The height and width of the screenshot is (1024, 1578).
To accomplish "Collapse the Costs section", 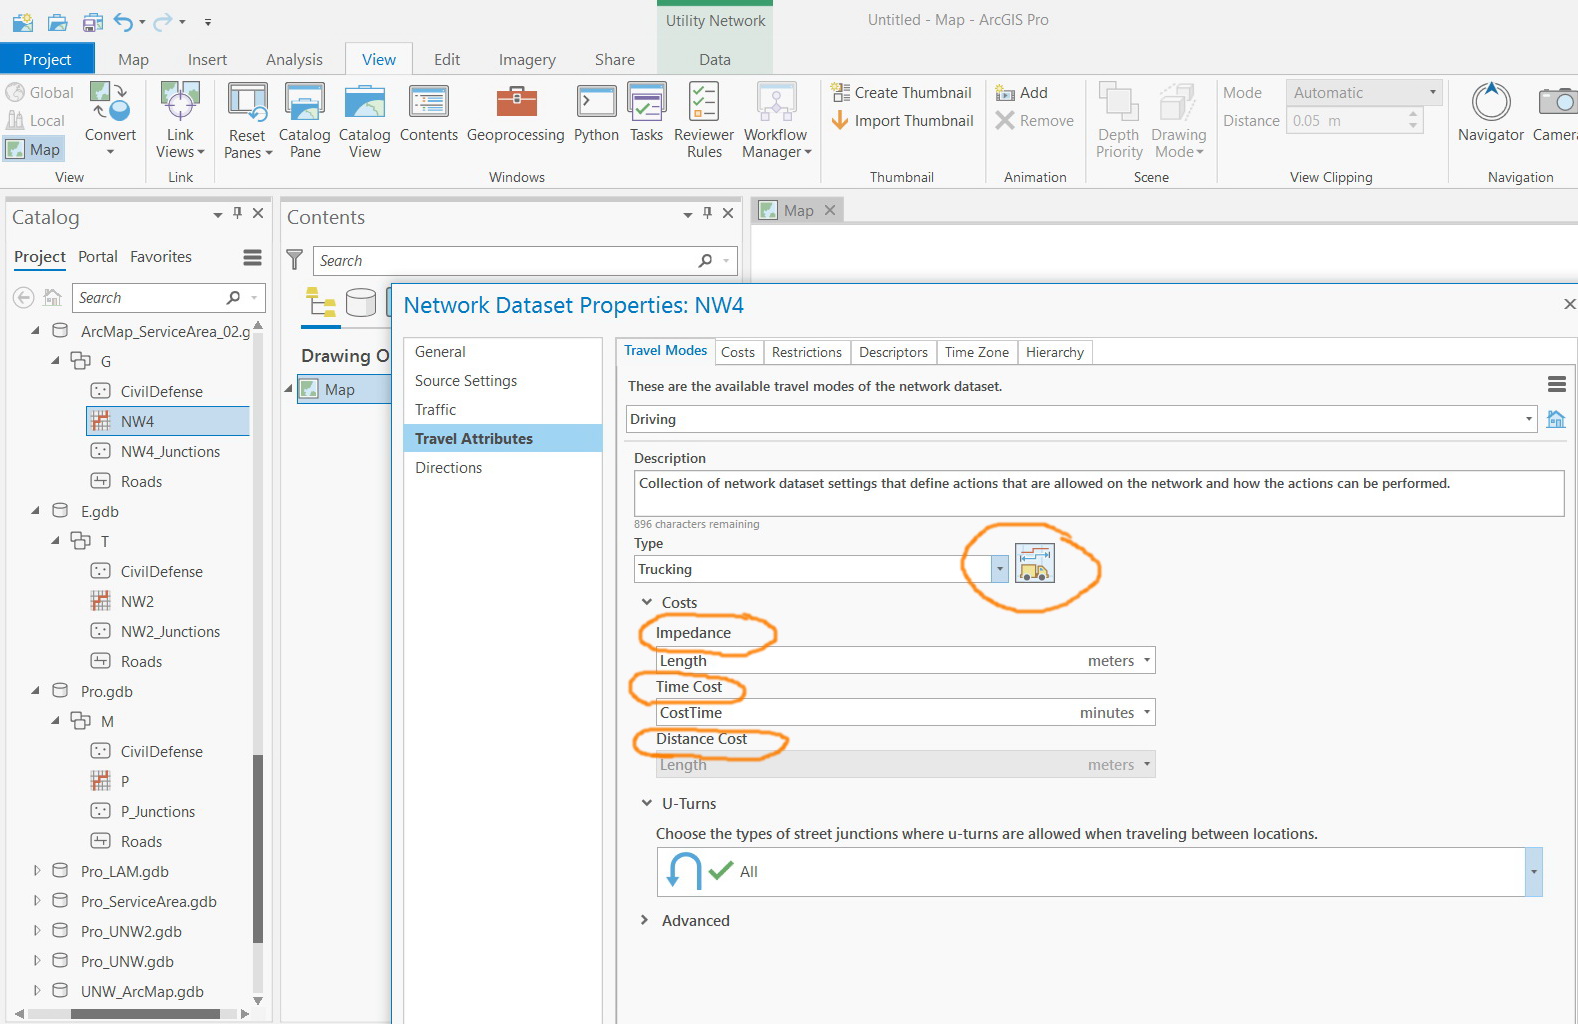I will click(x=646, y=602).
